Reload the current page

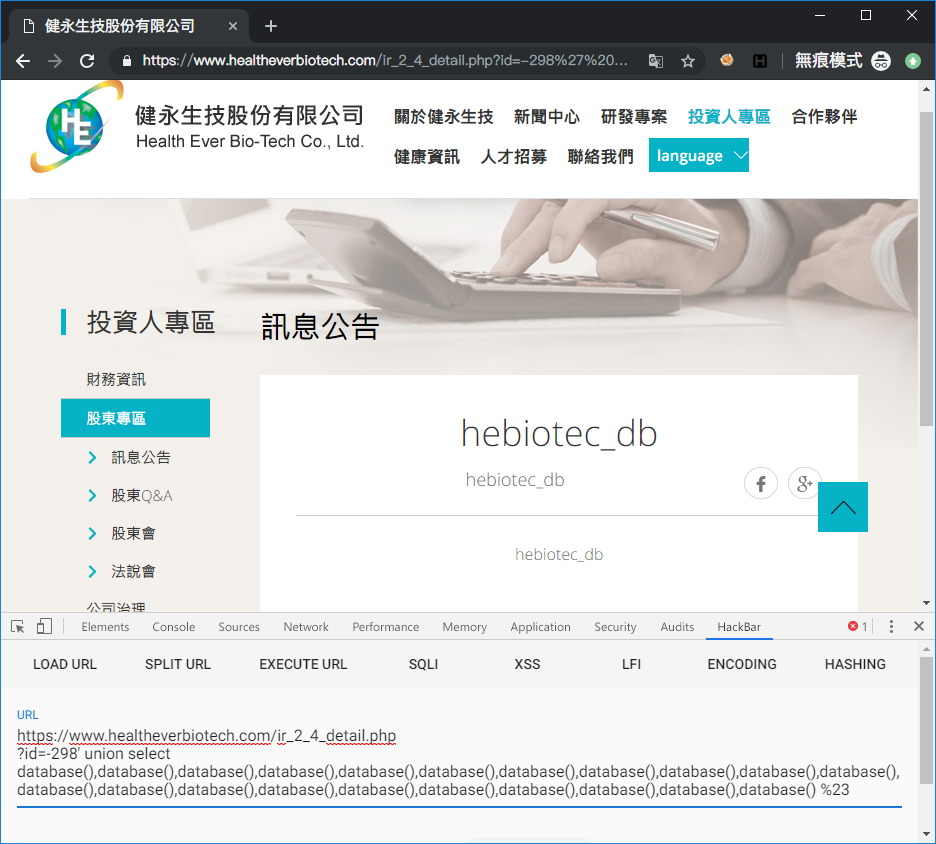tap(87, 61)
